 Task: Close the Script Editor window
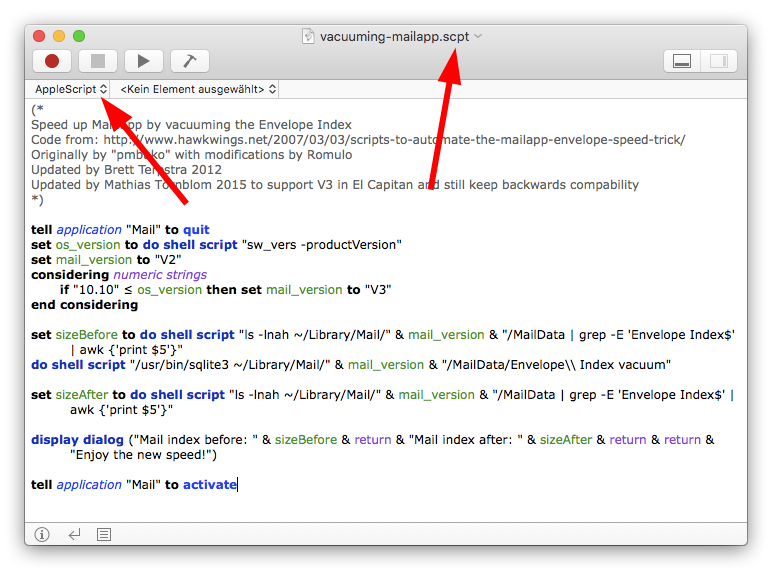[x=40, y=37]
